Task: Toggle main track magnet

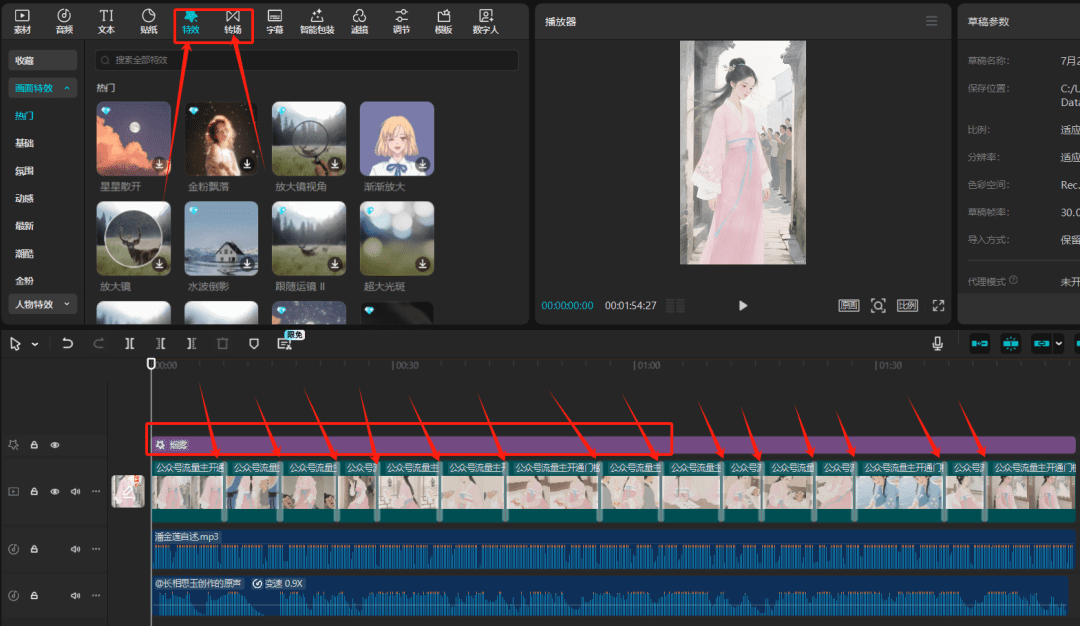Action: click(979, 344)
